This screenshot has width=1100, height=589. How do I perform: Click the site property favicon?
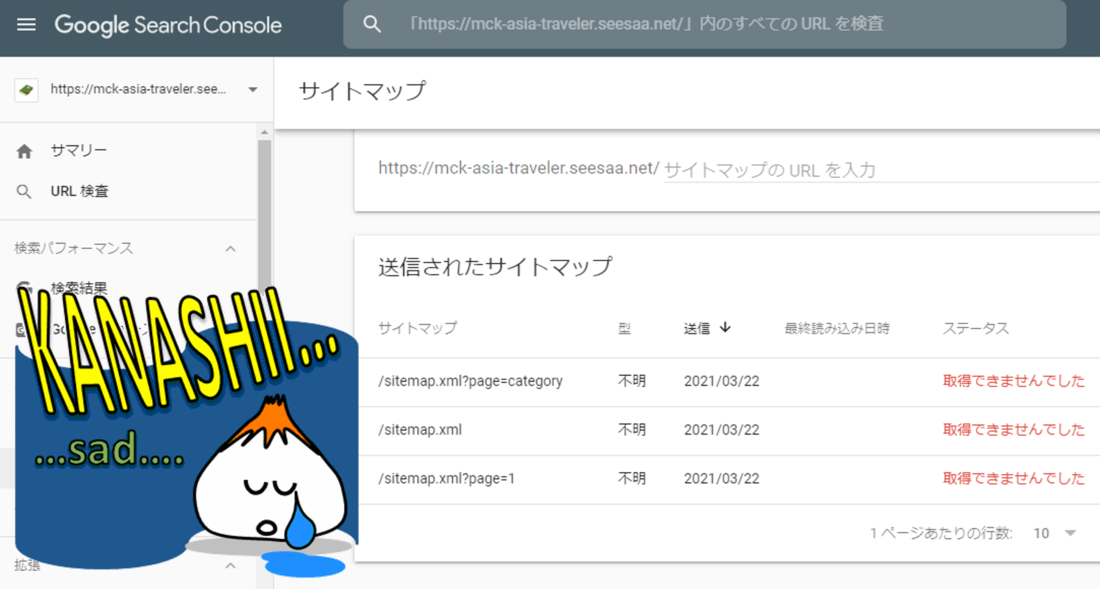(x=26, y=90)
